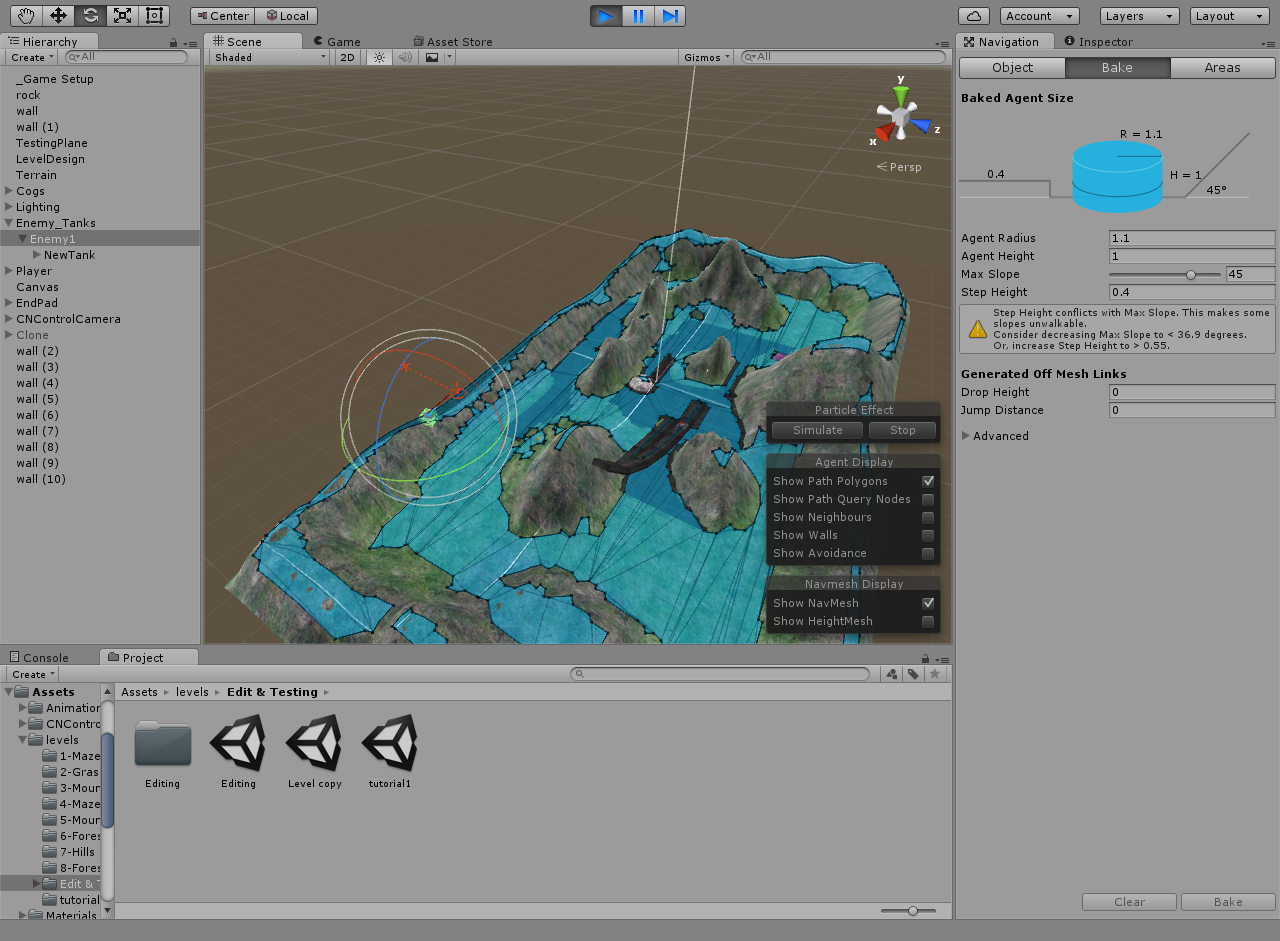Open the Layers dropdown
Image resolution: width=1280 pixels, height=941 pixels.
click(x=1140, y=16)
